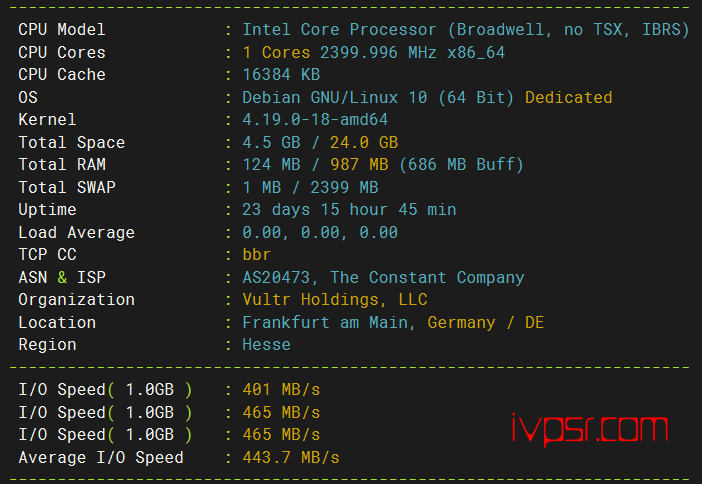The height and width of the screenshot is (484, 702).
Task: Select AS20473 The Constant Company text
Action: [x=383, y=278]
